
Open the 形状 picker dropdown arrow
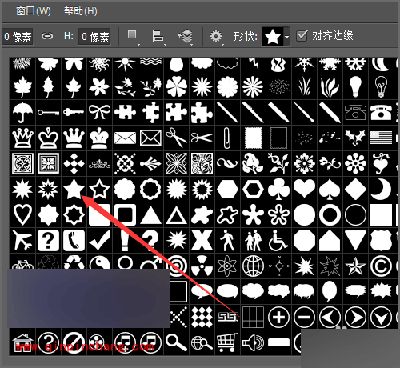click(287, 37)
